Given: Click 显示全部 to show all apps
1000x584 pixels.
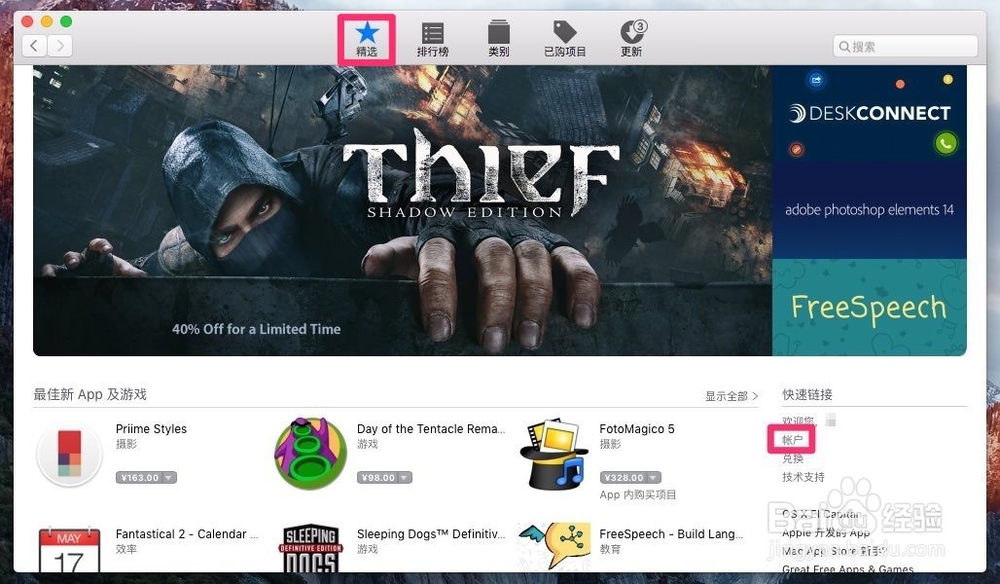Looking at the screenshot, I should (732, 396).
